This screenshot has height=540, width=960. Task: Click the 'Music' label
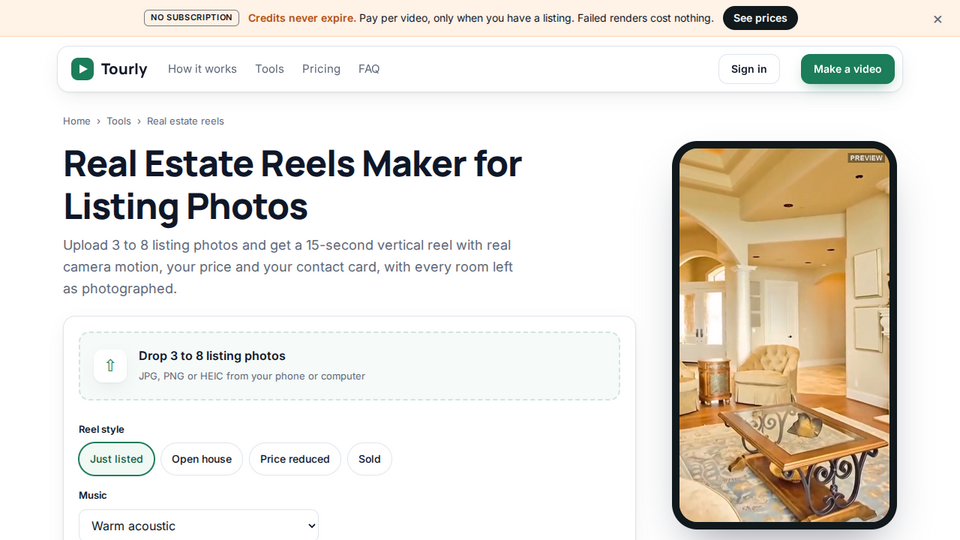point(92,495)
